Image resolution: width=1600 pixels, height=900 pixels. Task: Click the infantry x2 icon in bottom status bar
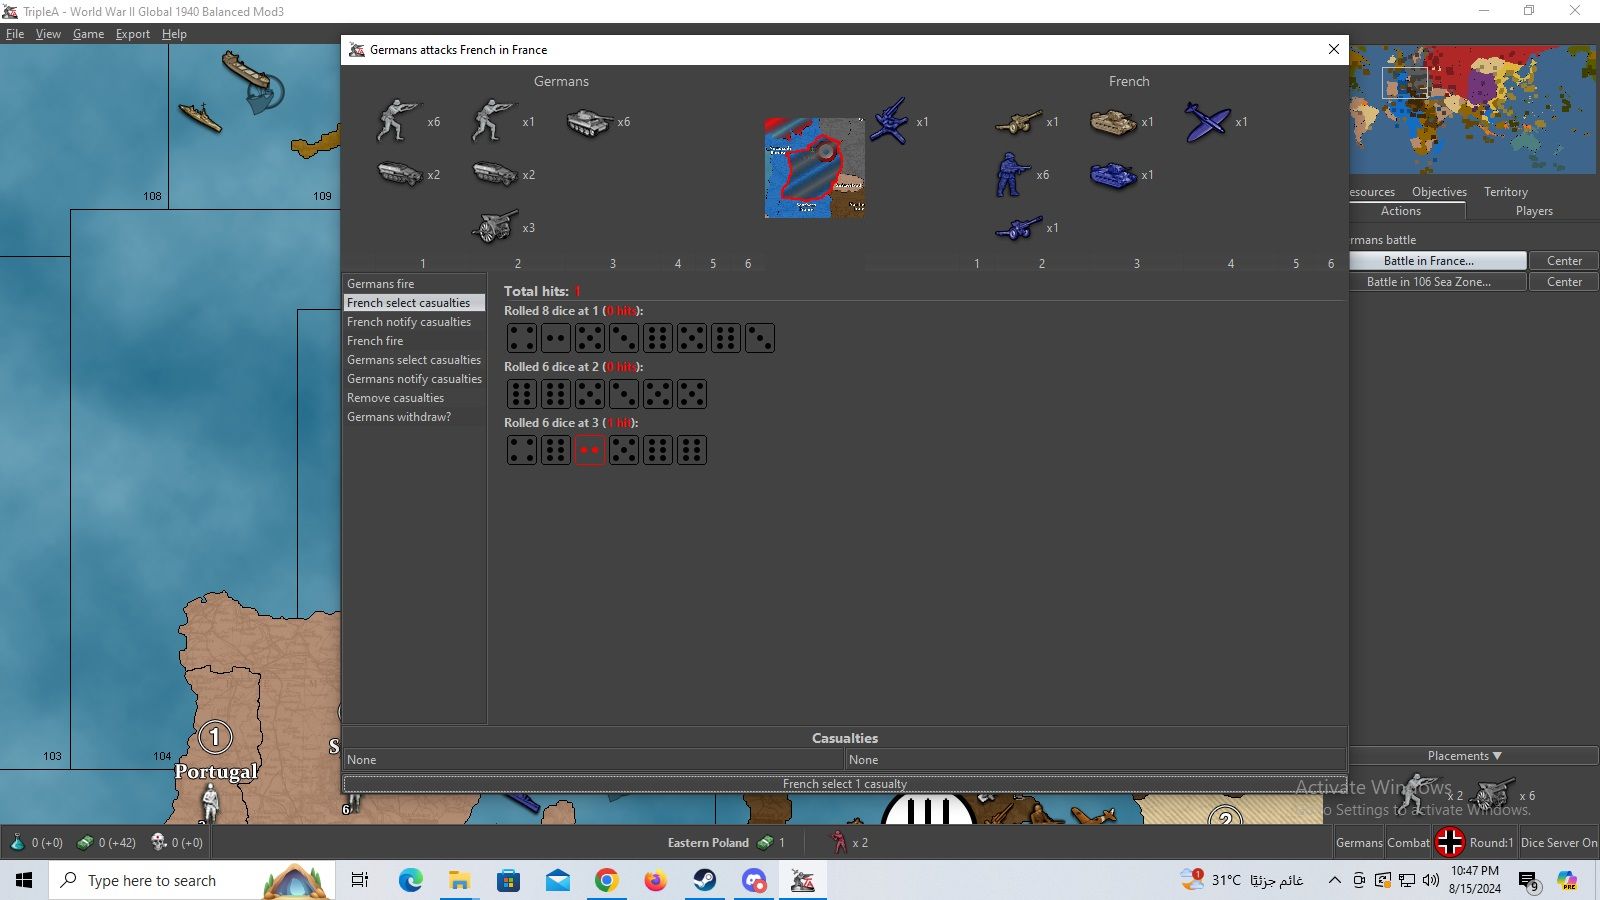pos(839,842)
